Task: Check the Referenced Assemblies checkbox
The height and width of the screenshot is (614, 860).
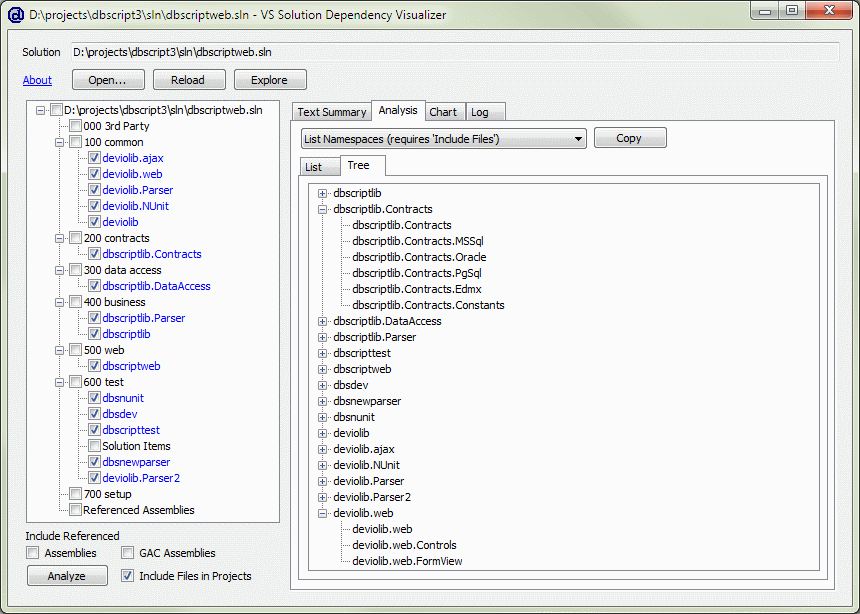Action: click(75, 510)
